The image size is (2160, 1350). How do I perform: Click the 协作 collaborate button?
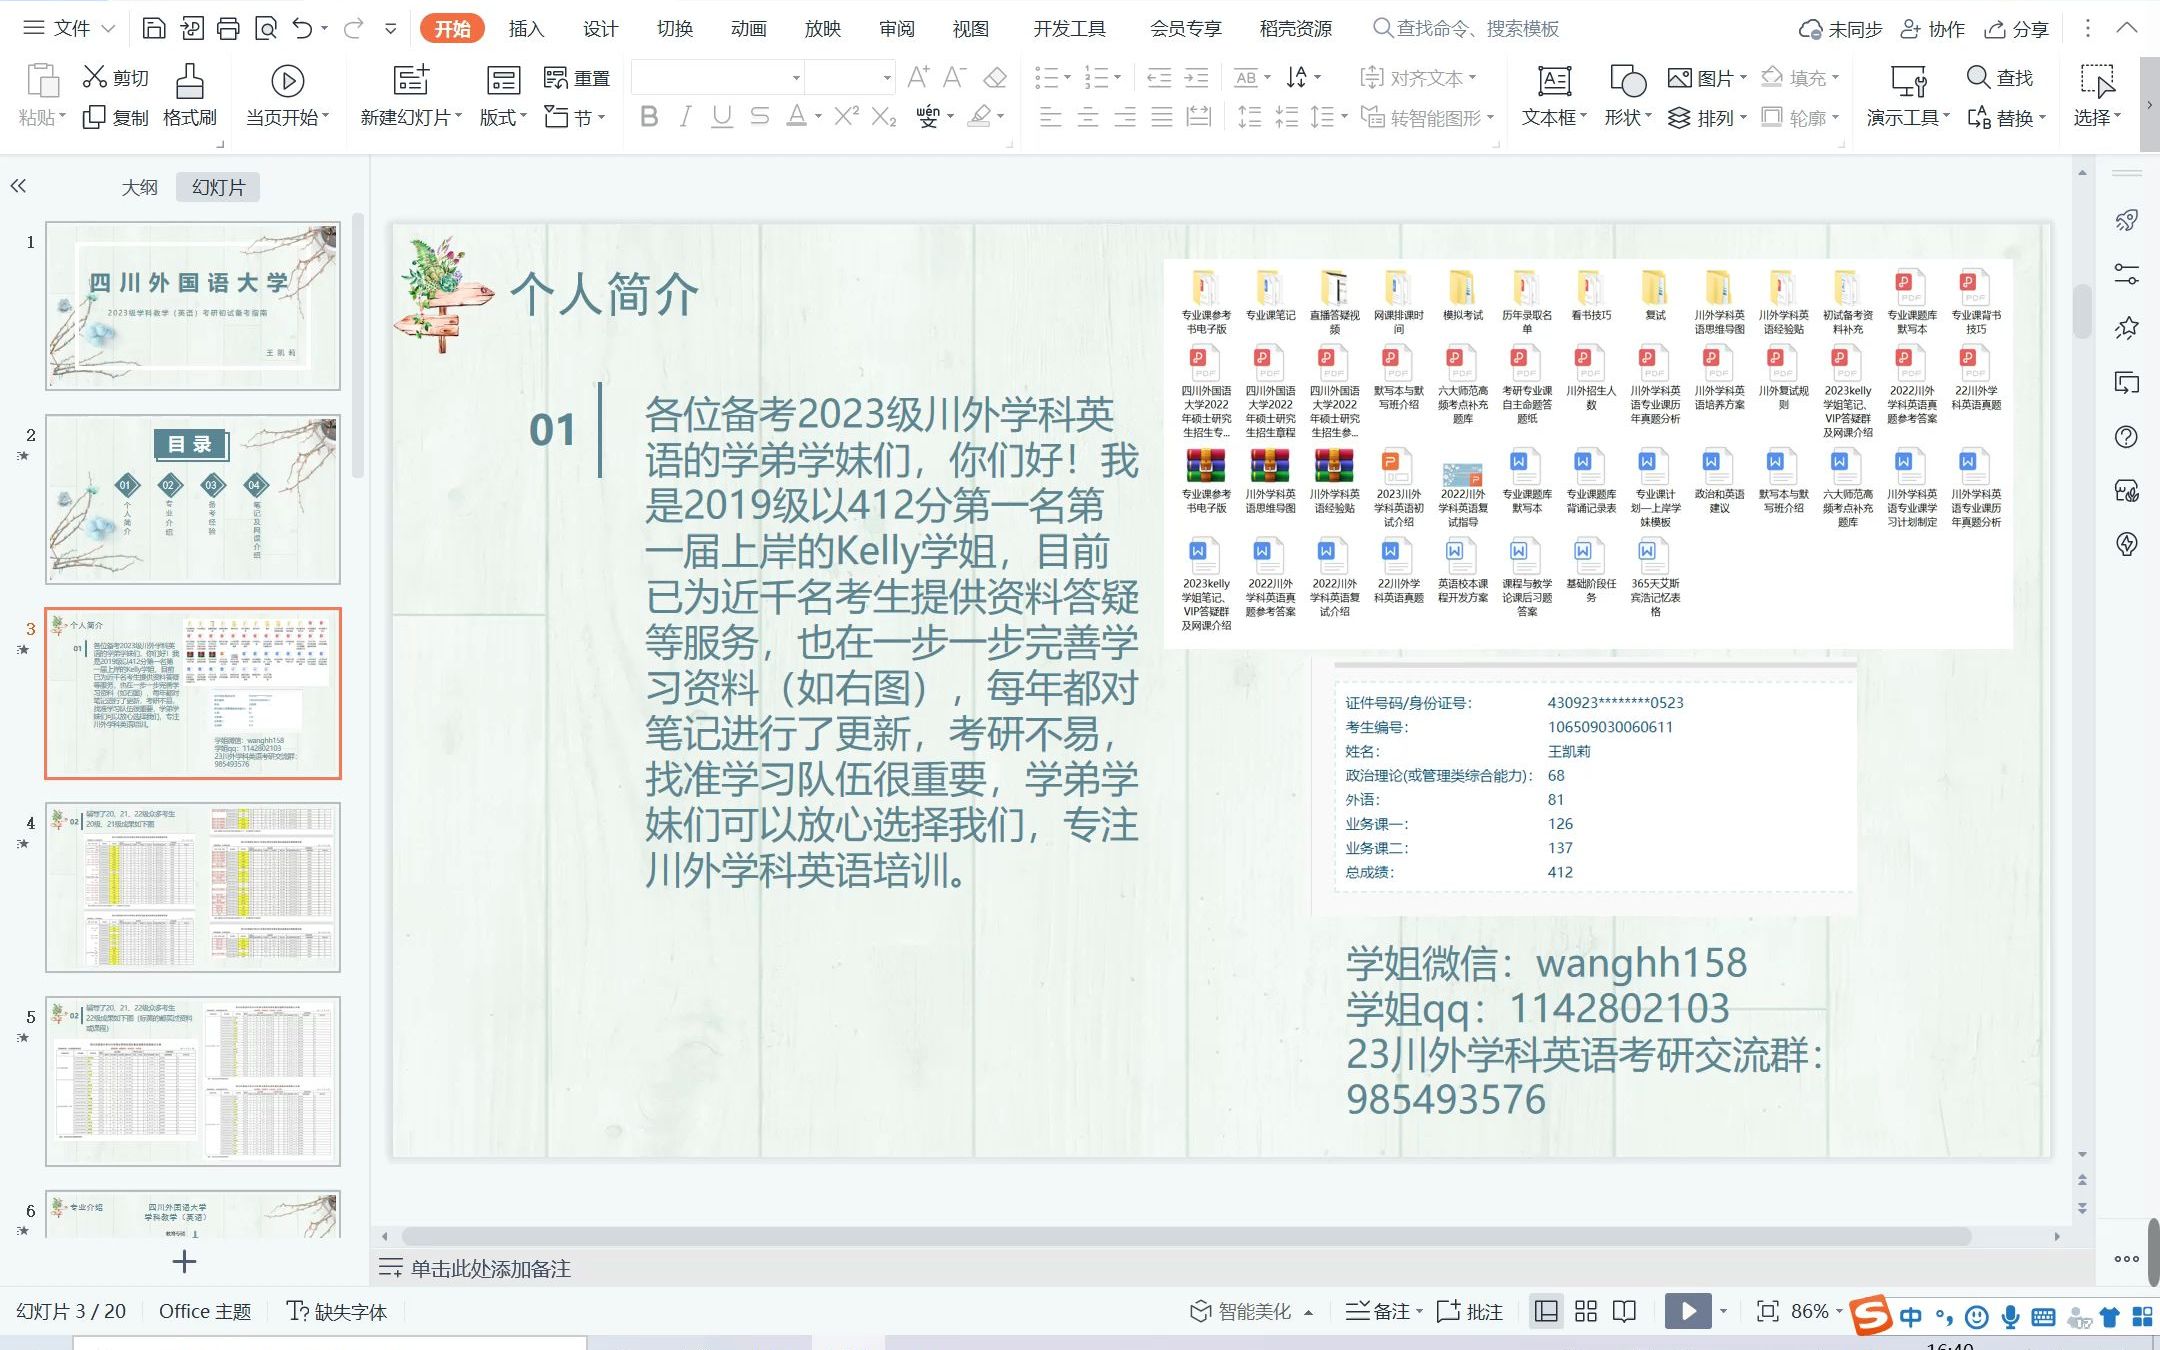pos(1932,29)
